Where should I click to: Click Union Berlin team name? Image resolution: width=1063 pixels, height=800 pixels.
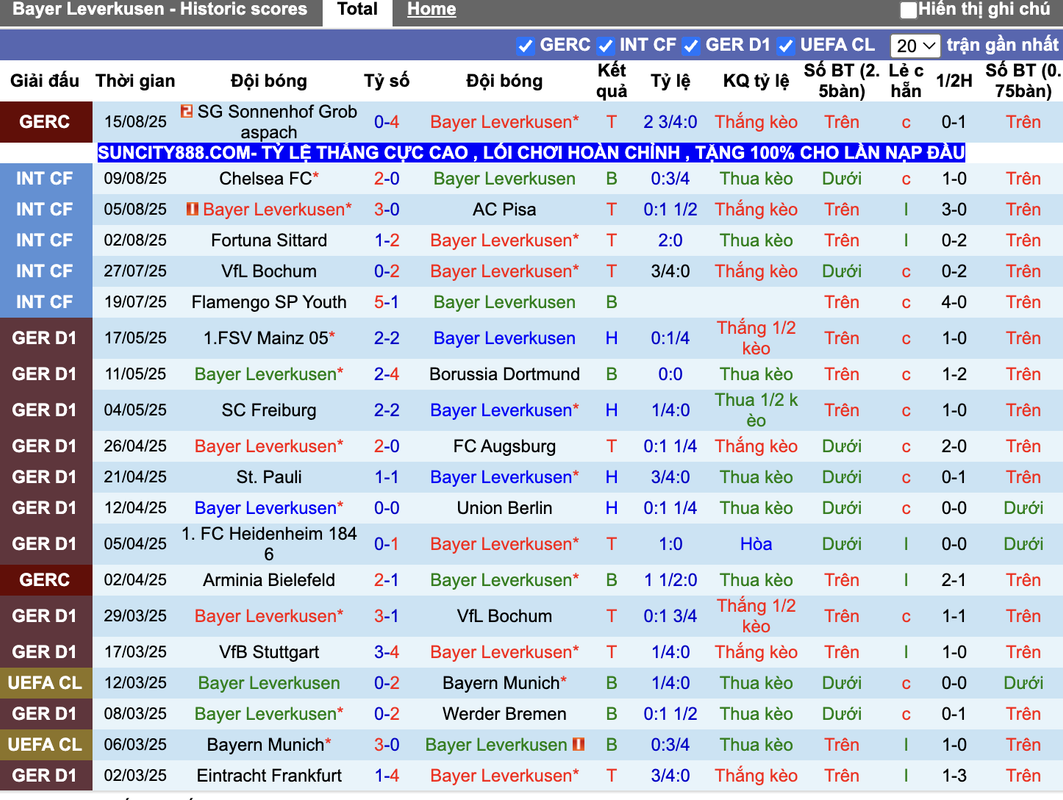504,508
